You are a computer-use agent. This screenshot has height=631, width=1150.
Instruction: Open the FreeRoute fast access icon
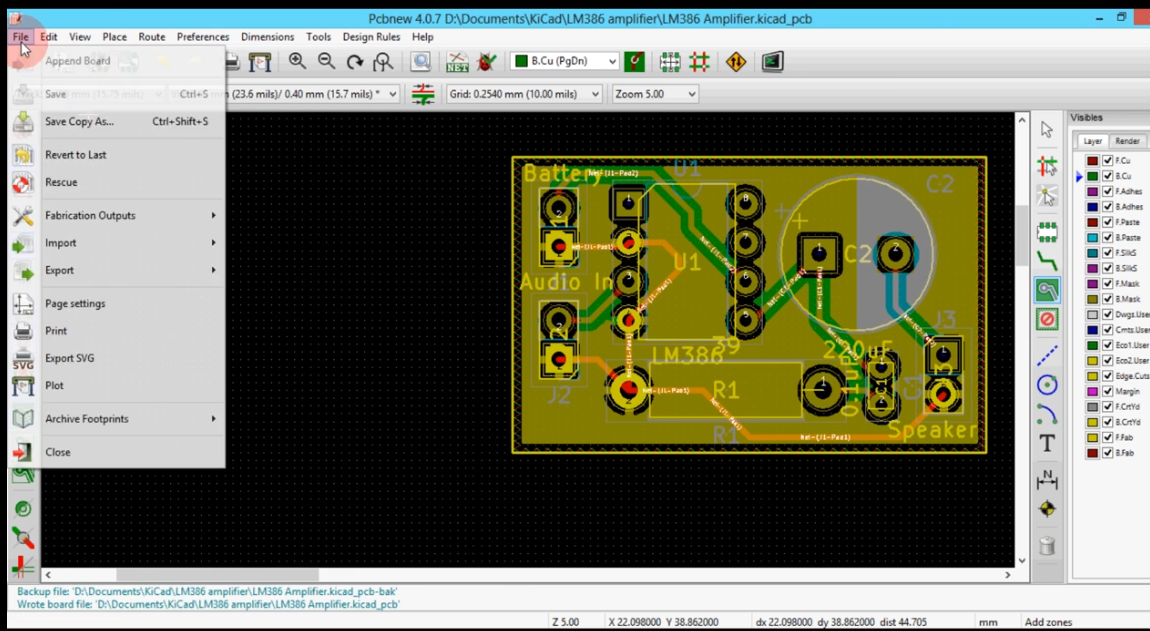click(736, 62)
